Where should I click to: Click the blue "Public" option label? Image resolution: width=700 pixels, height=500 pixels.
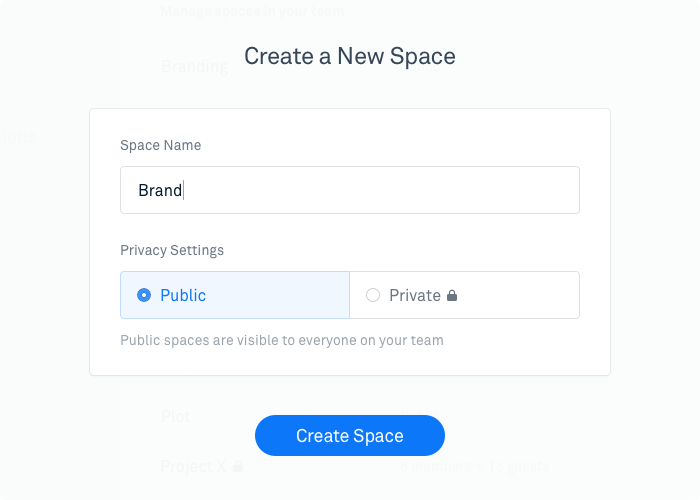[183, 295]
